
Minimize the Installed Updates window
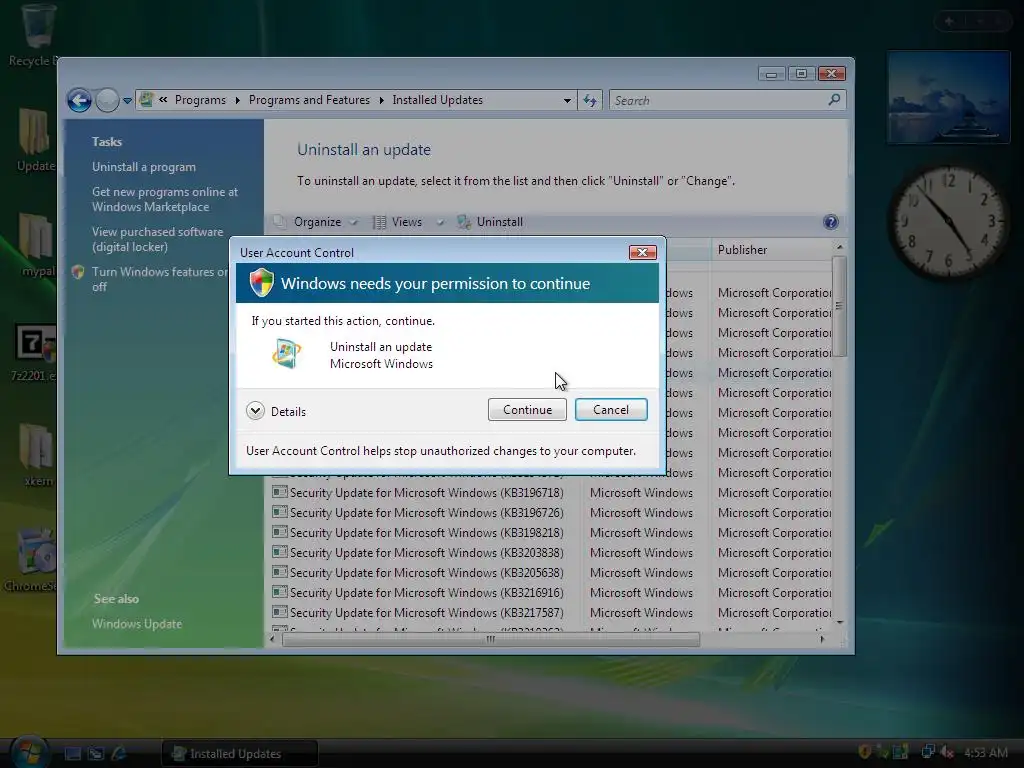click(771, 73)
